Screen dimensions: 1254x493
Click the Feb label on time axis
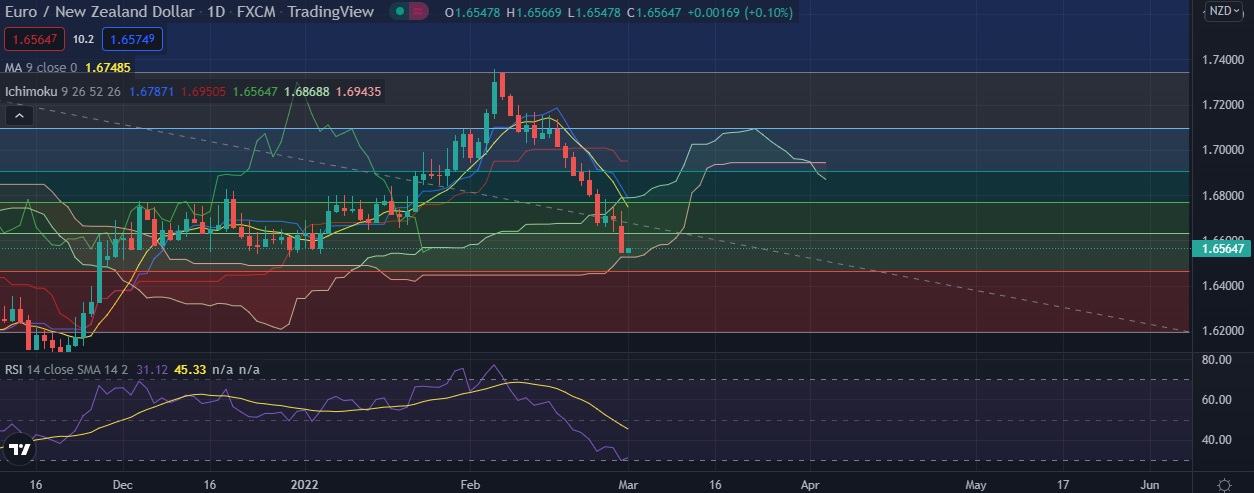click(x=472, y=484)
